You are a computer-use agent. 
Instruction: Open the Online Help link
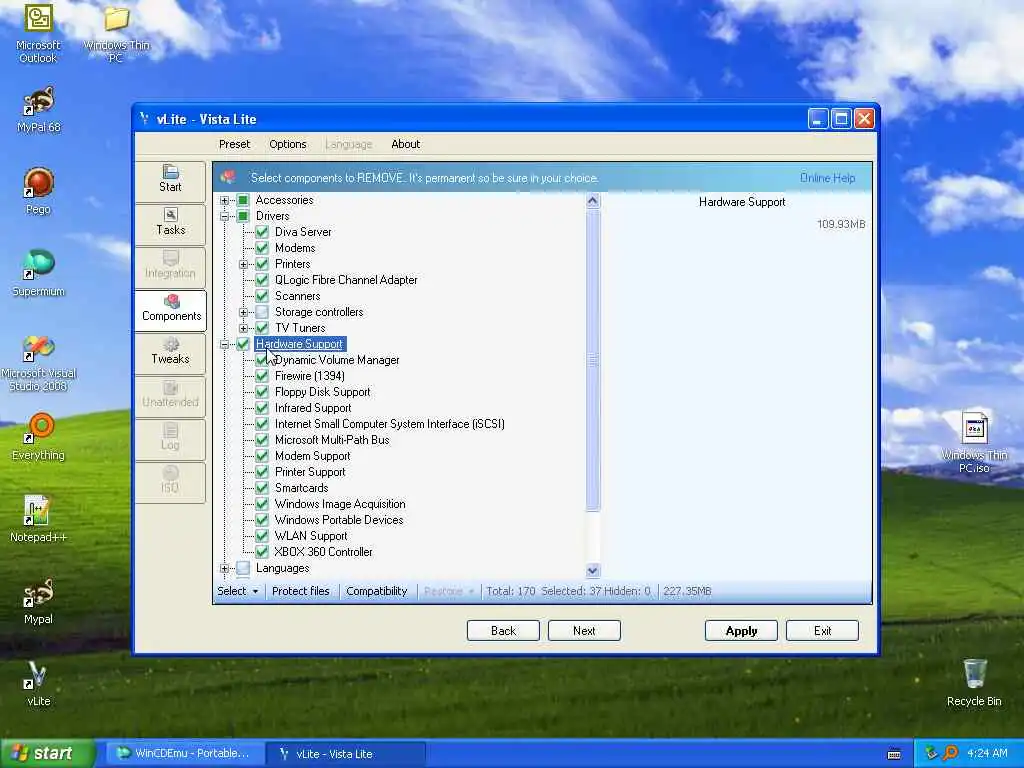(x=827, y=178)
